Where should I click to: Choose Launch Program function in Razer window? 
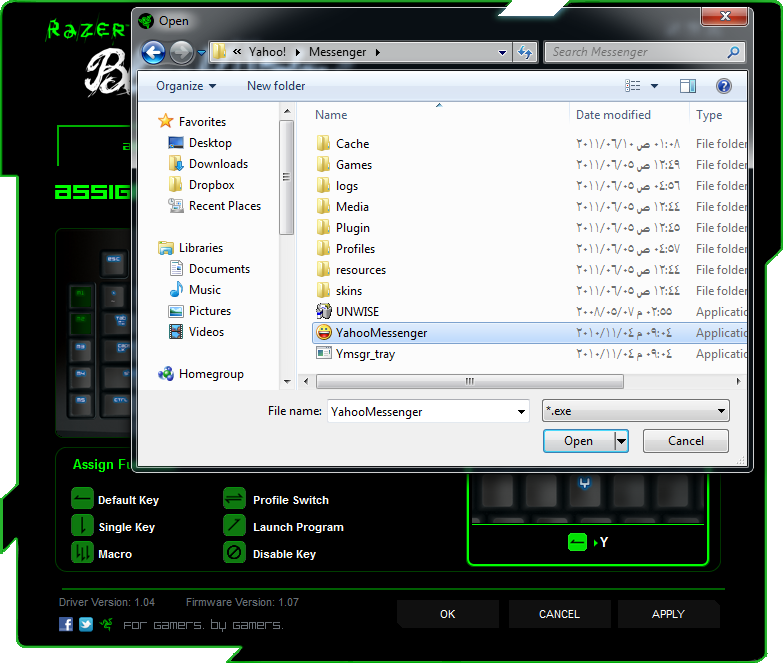click(x=284, y=526)
